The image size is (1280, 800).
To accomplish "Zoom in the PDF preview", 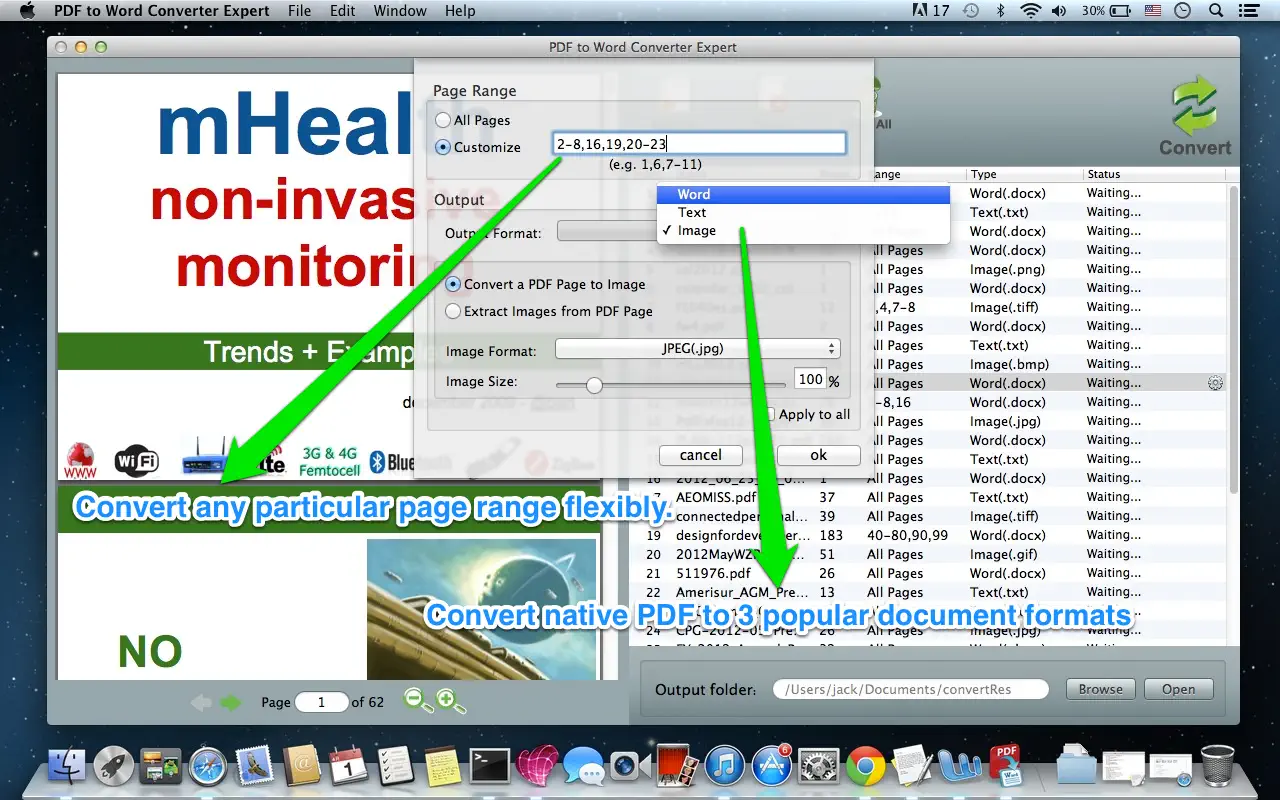I will click(451, 701).
